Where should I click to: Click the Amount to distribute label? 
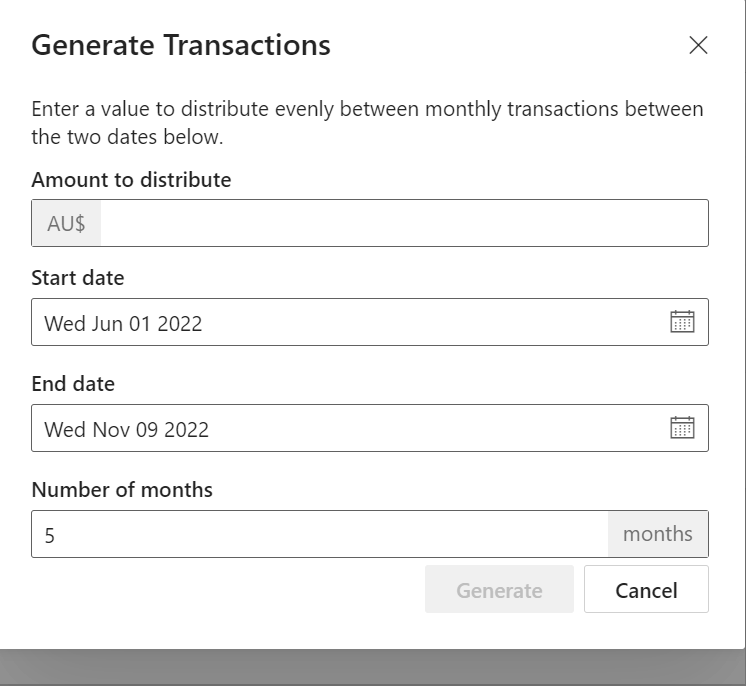(131, 180)
